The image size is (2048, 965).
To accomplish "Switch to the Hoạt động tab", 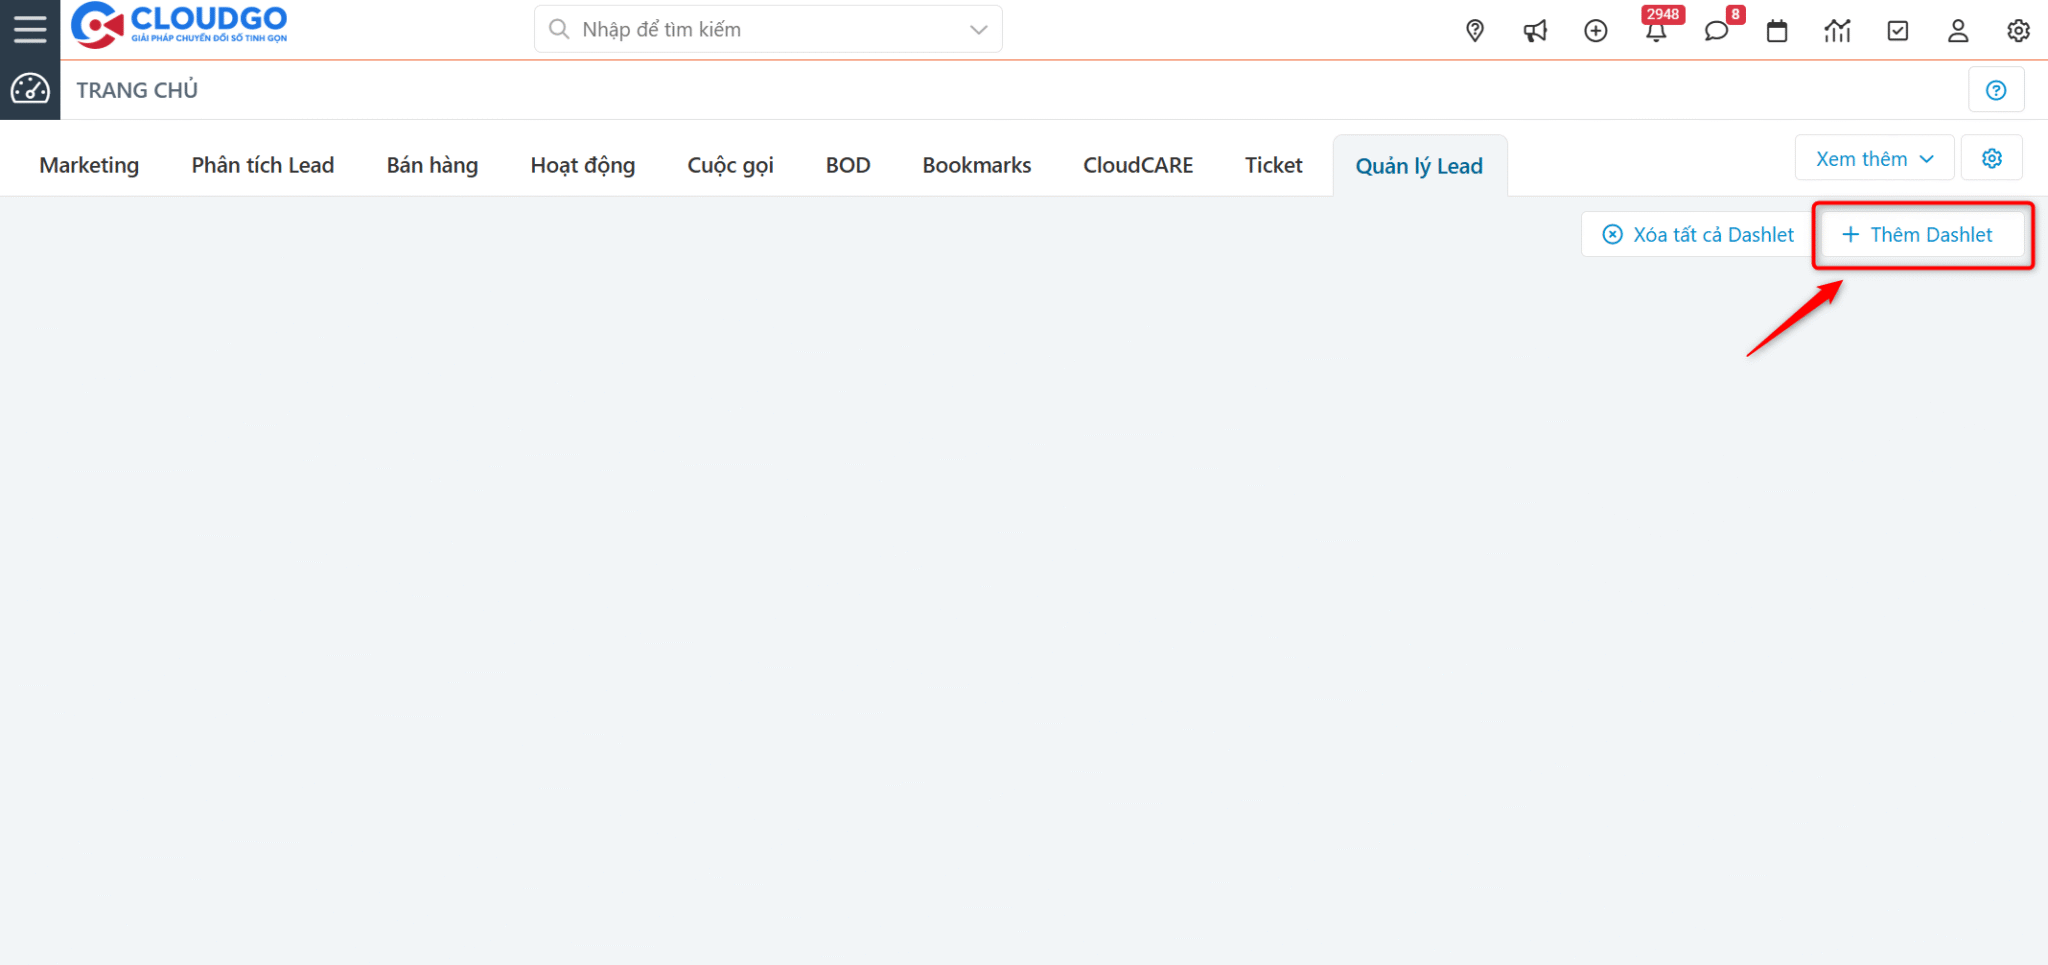I will [583, 165].
